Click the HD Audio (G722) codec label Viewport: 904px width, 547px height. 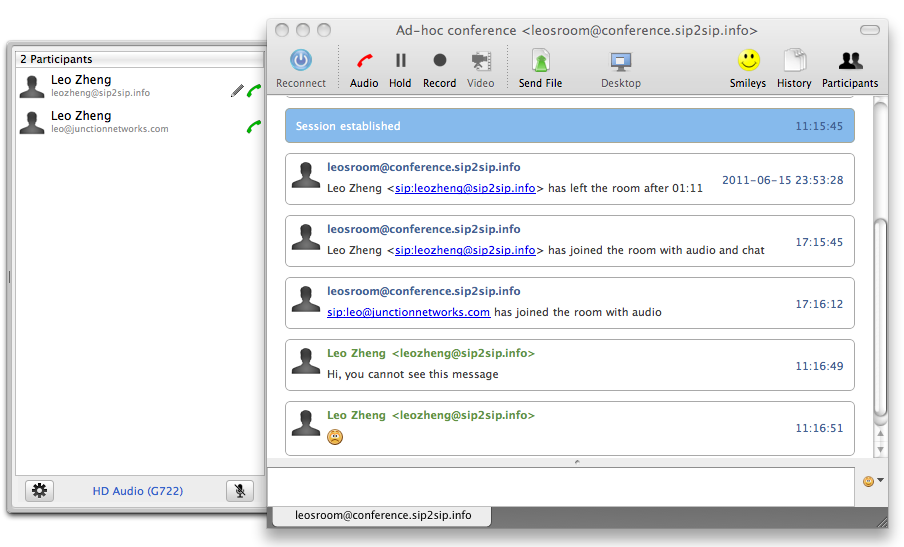(x=138, y=491)
